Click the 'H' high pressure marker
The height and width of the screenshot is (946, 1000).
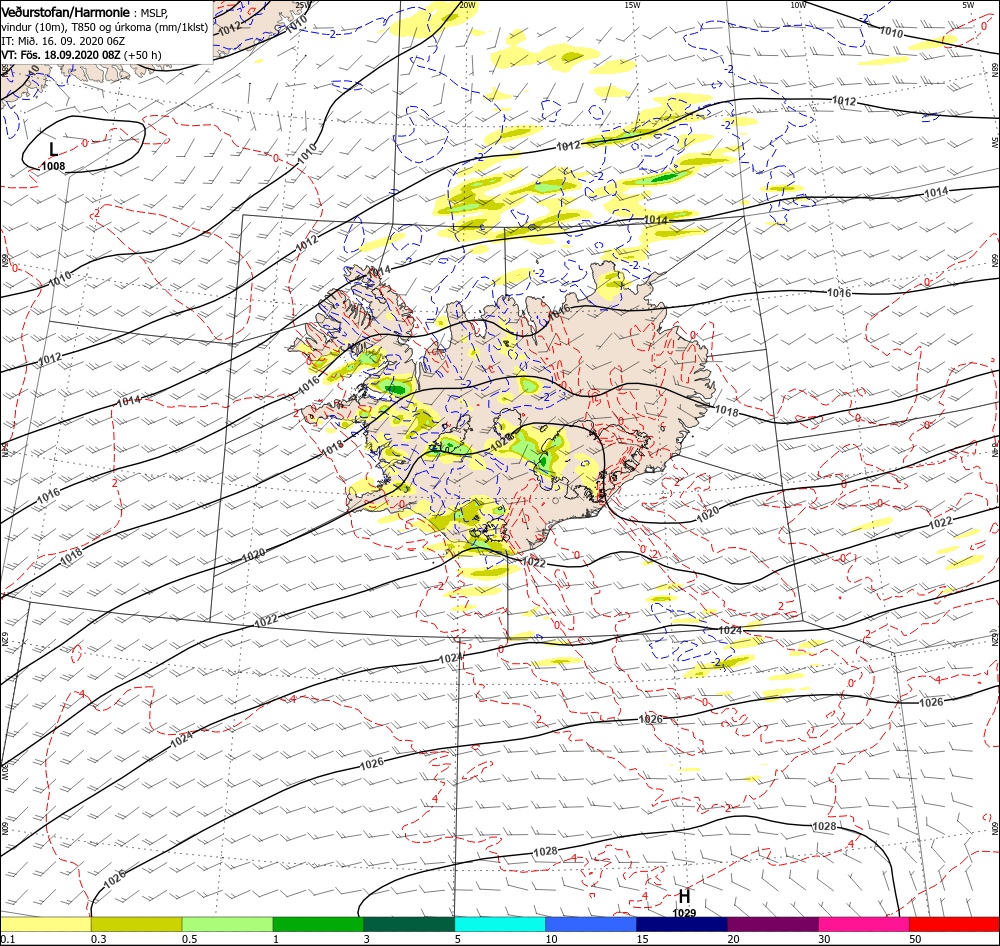[684, 896]
